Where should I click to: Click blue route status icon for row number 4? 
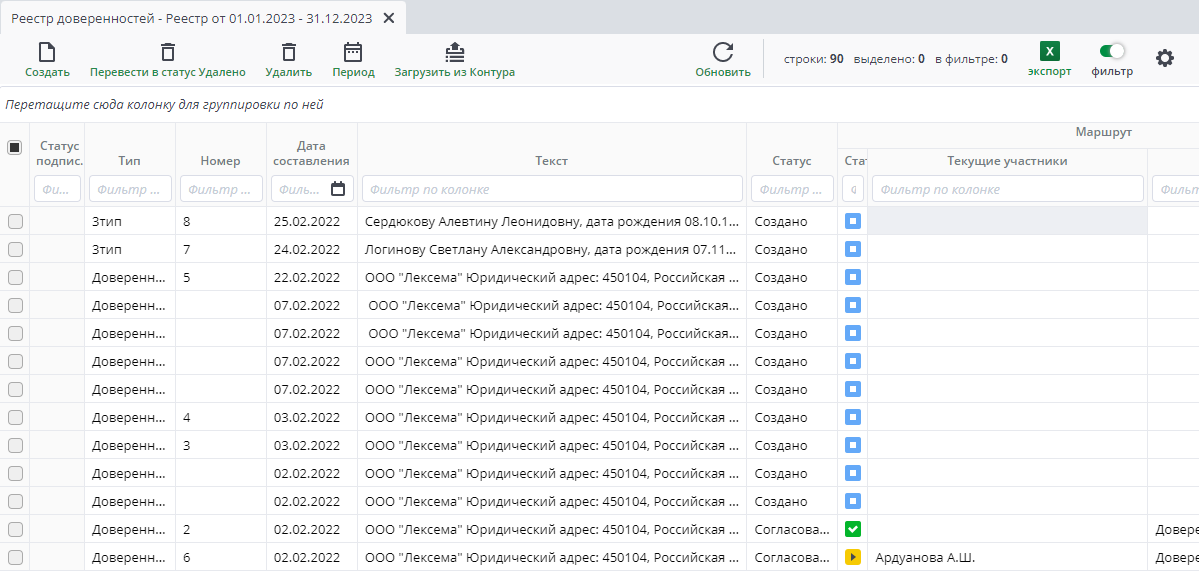(x=853, y=417)
